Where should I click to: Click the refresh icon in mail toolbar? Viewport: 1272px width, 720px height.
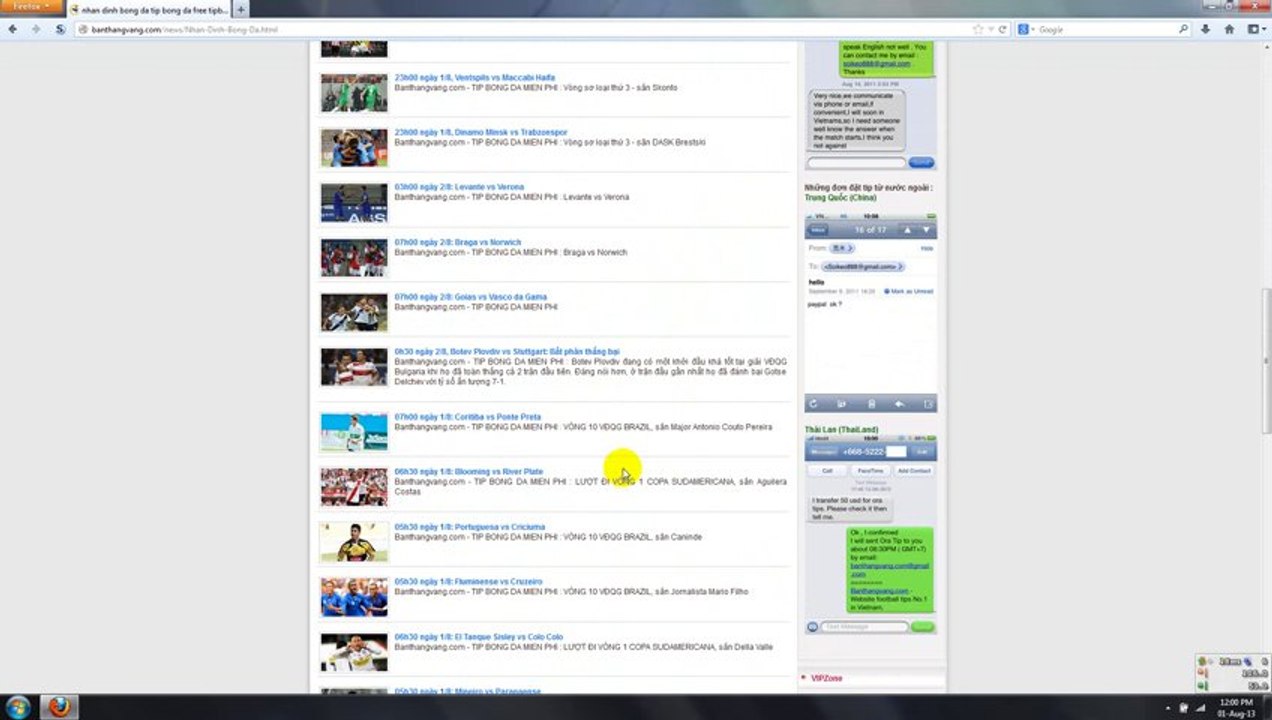[x=814, y=404]
